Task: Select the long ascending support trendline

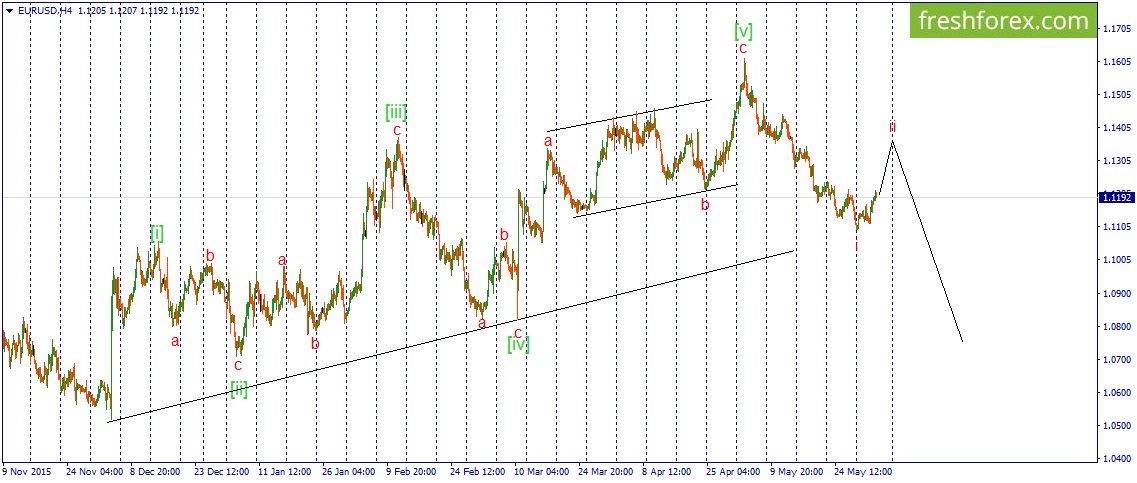Action: coord(451,337)
